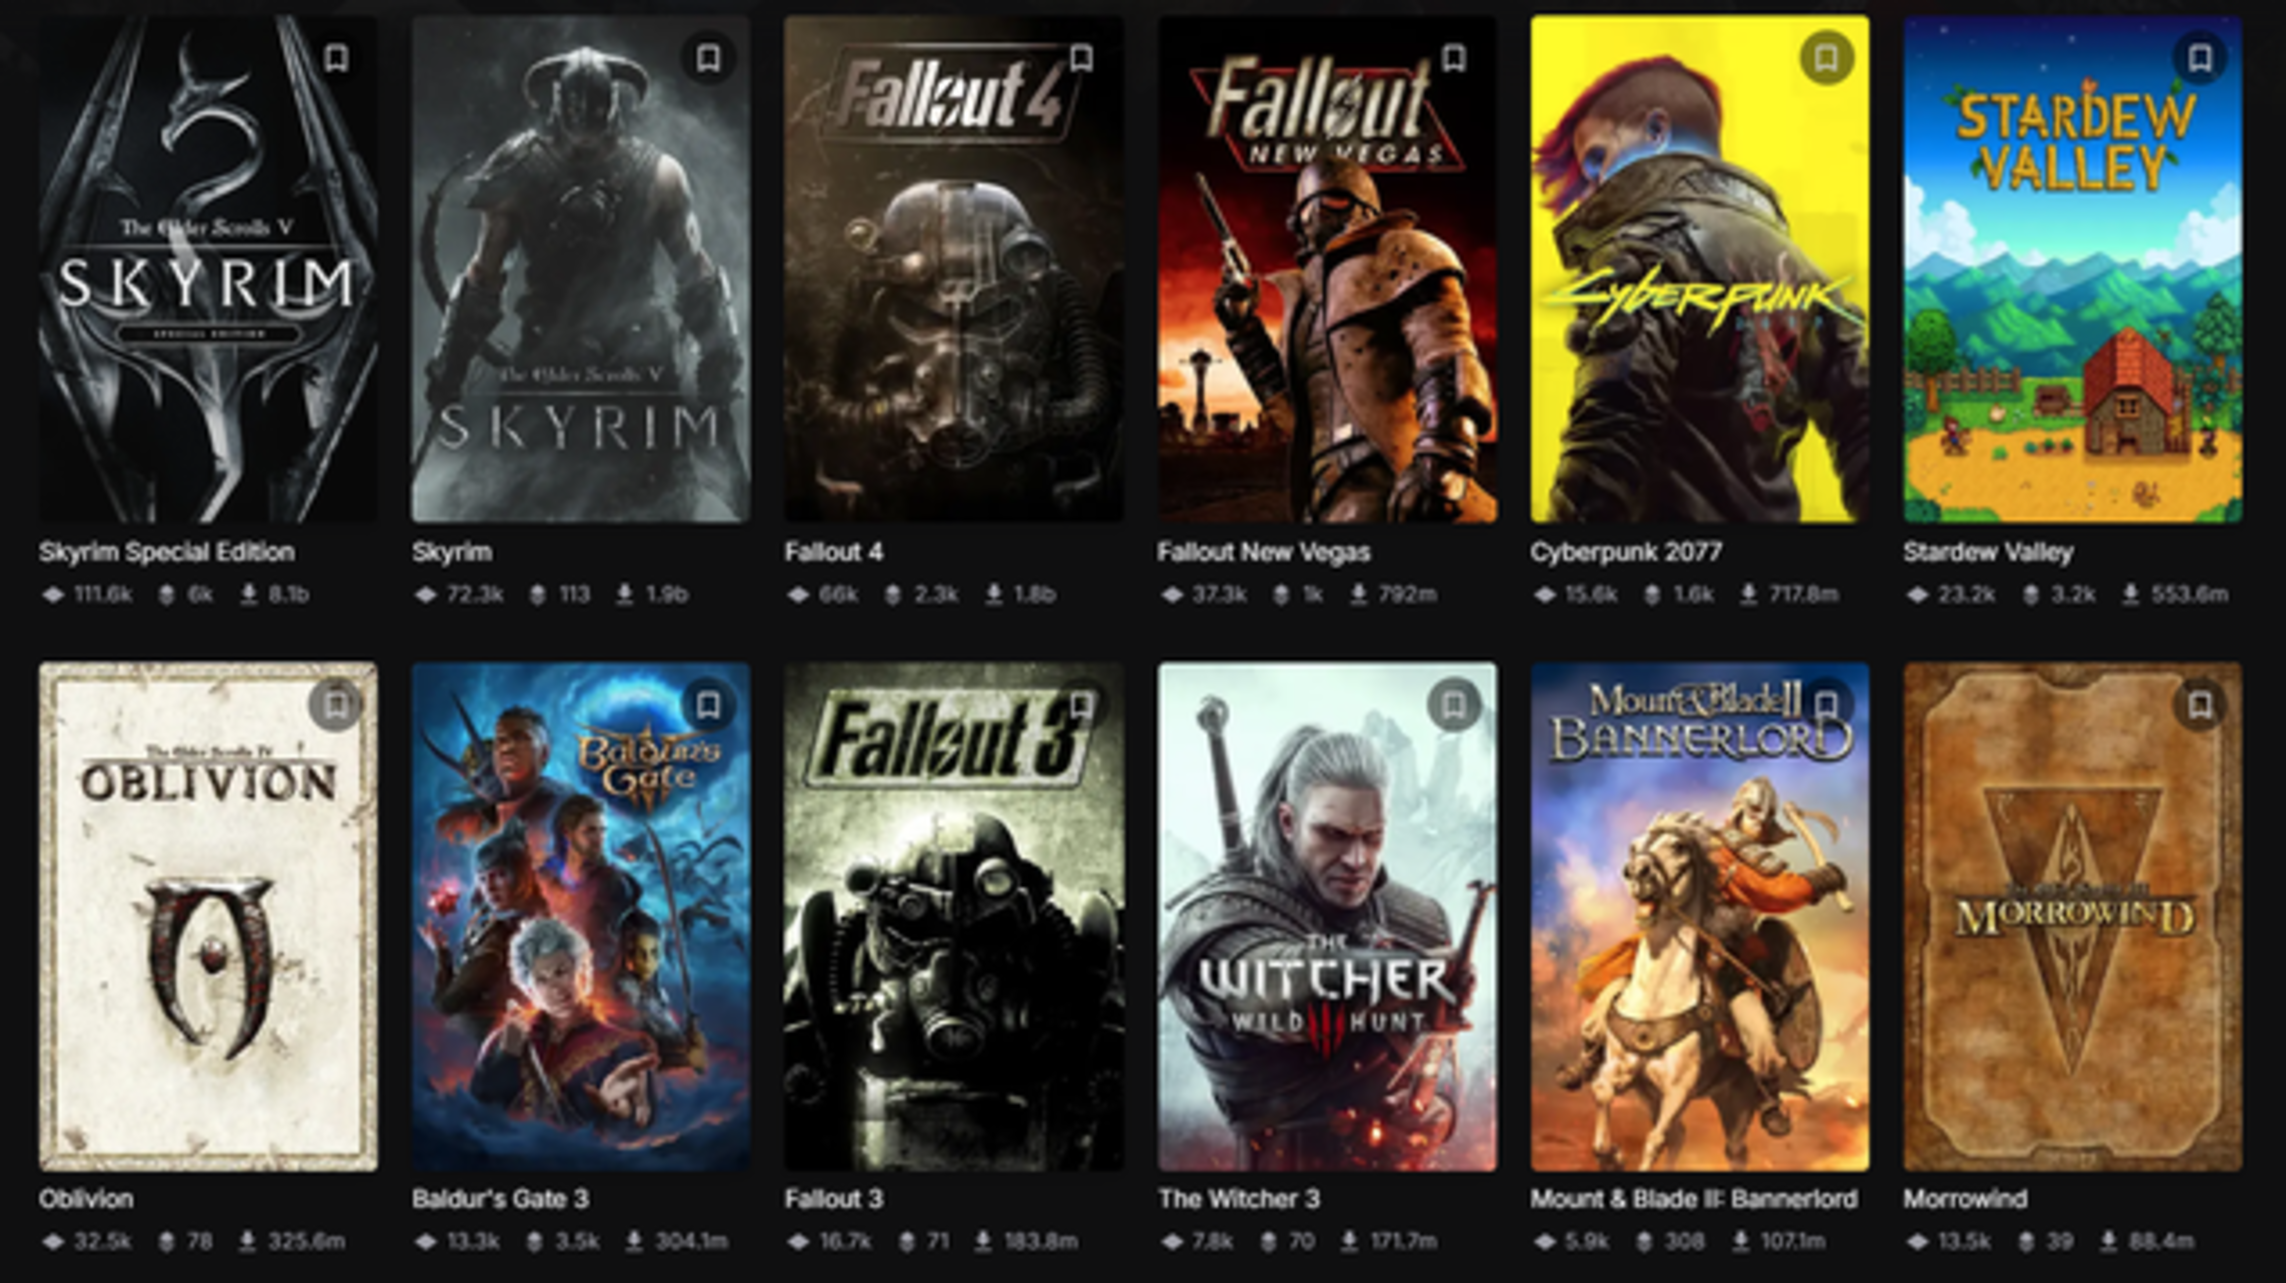Open the Baldur's Gate 3 title link
The width and height of the screenshot is (2286, 1283).
pyautogui.click(x=500, y=1198)
